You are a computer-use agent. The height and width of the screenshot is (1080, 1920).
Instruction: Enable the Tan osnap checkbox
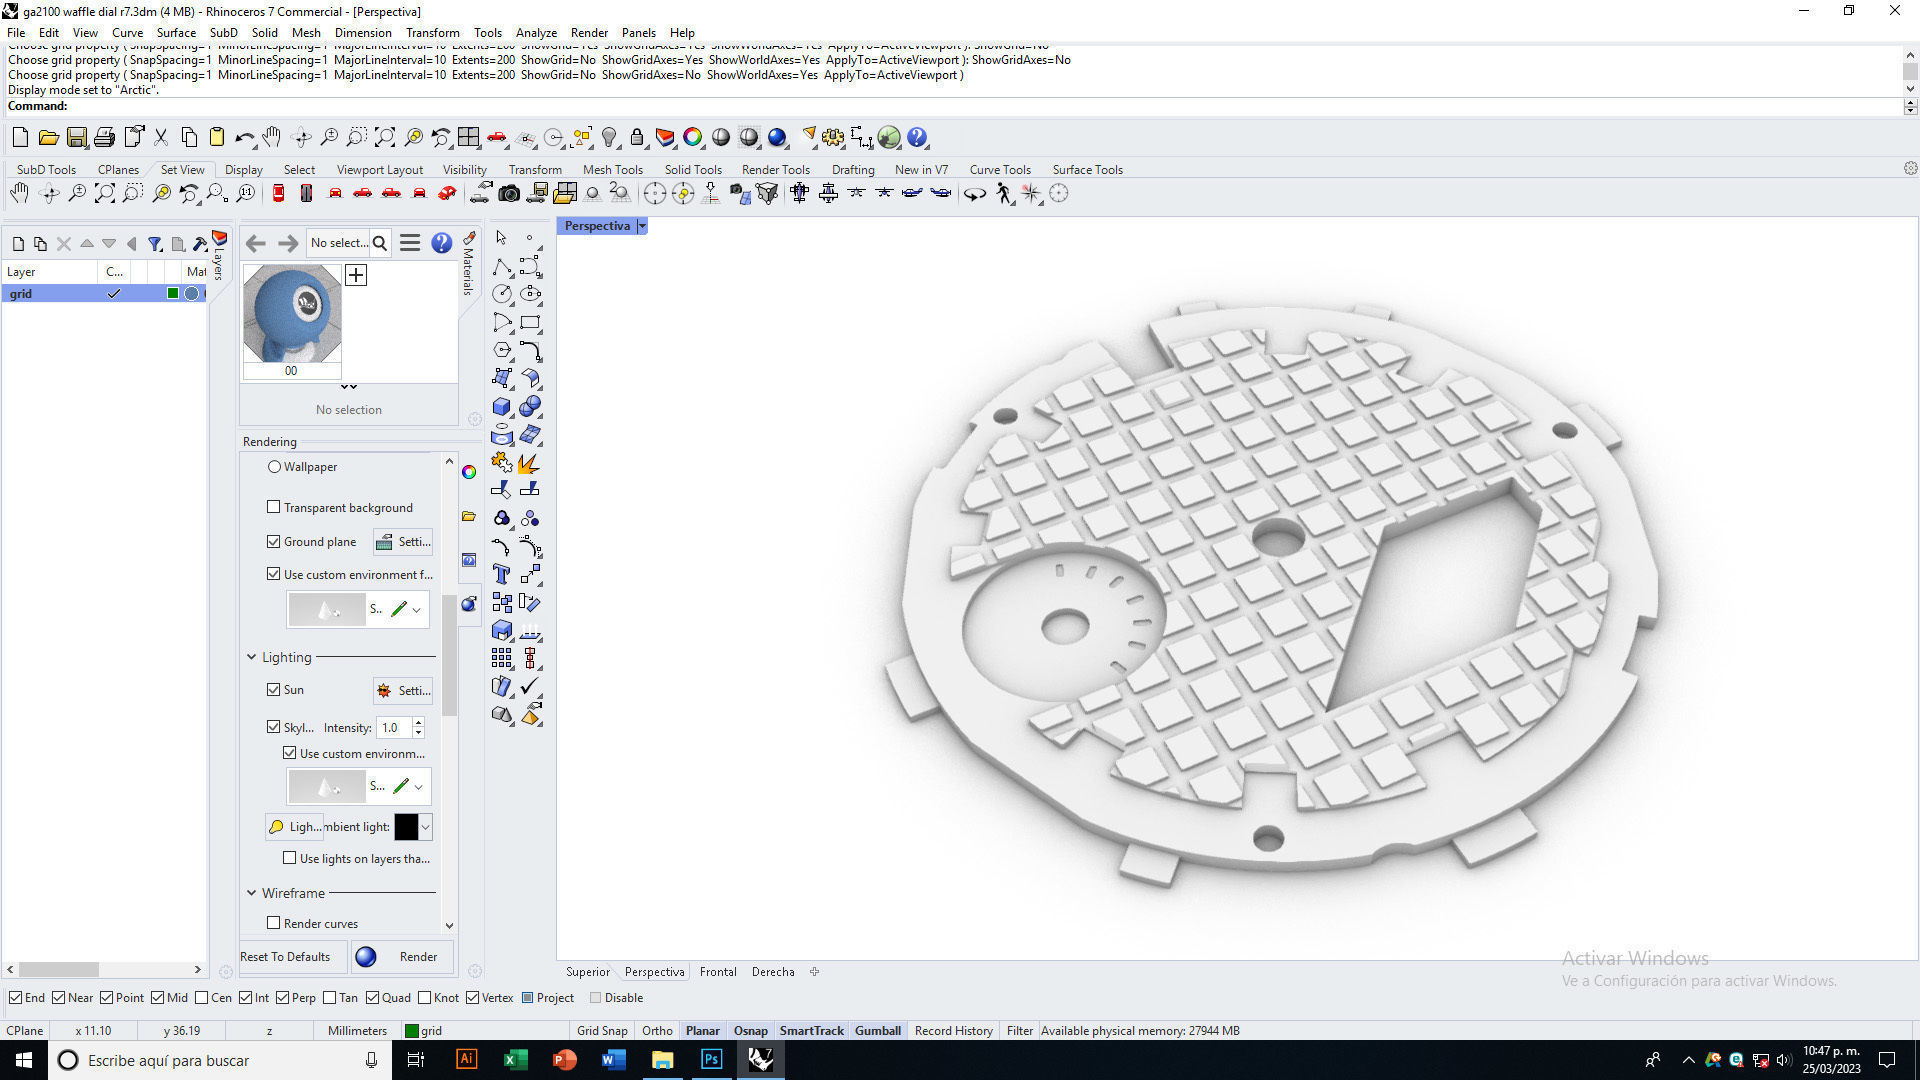(x=329, y=997)
